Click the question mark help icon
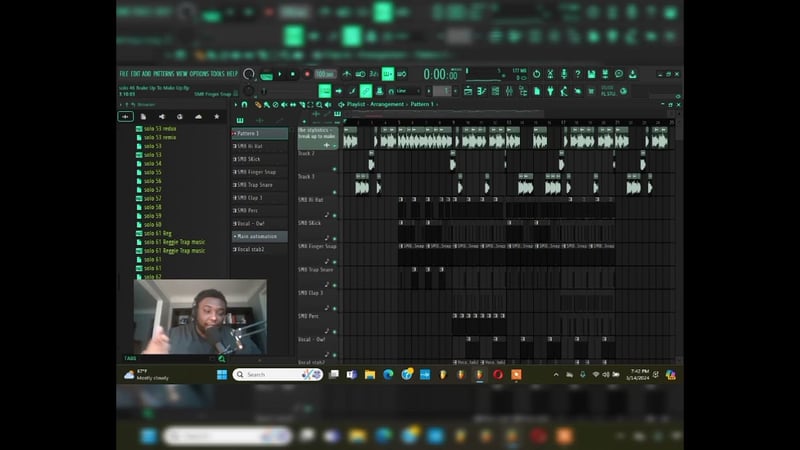Image resolution: width=800 pixels, height=450 pixels. point(578,74)
